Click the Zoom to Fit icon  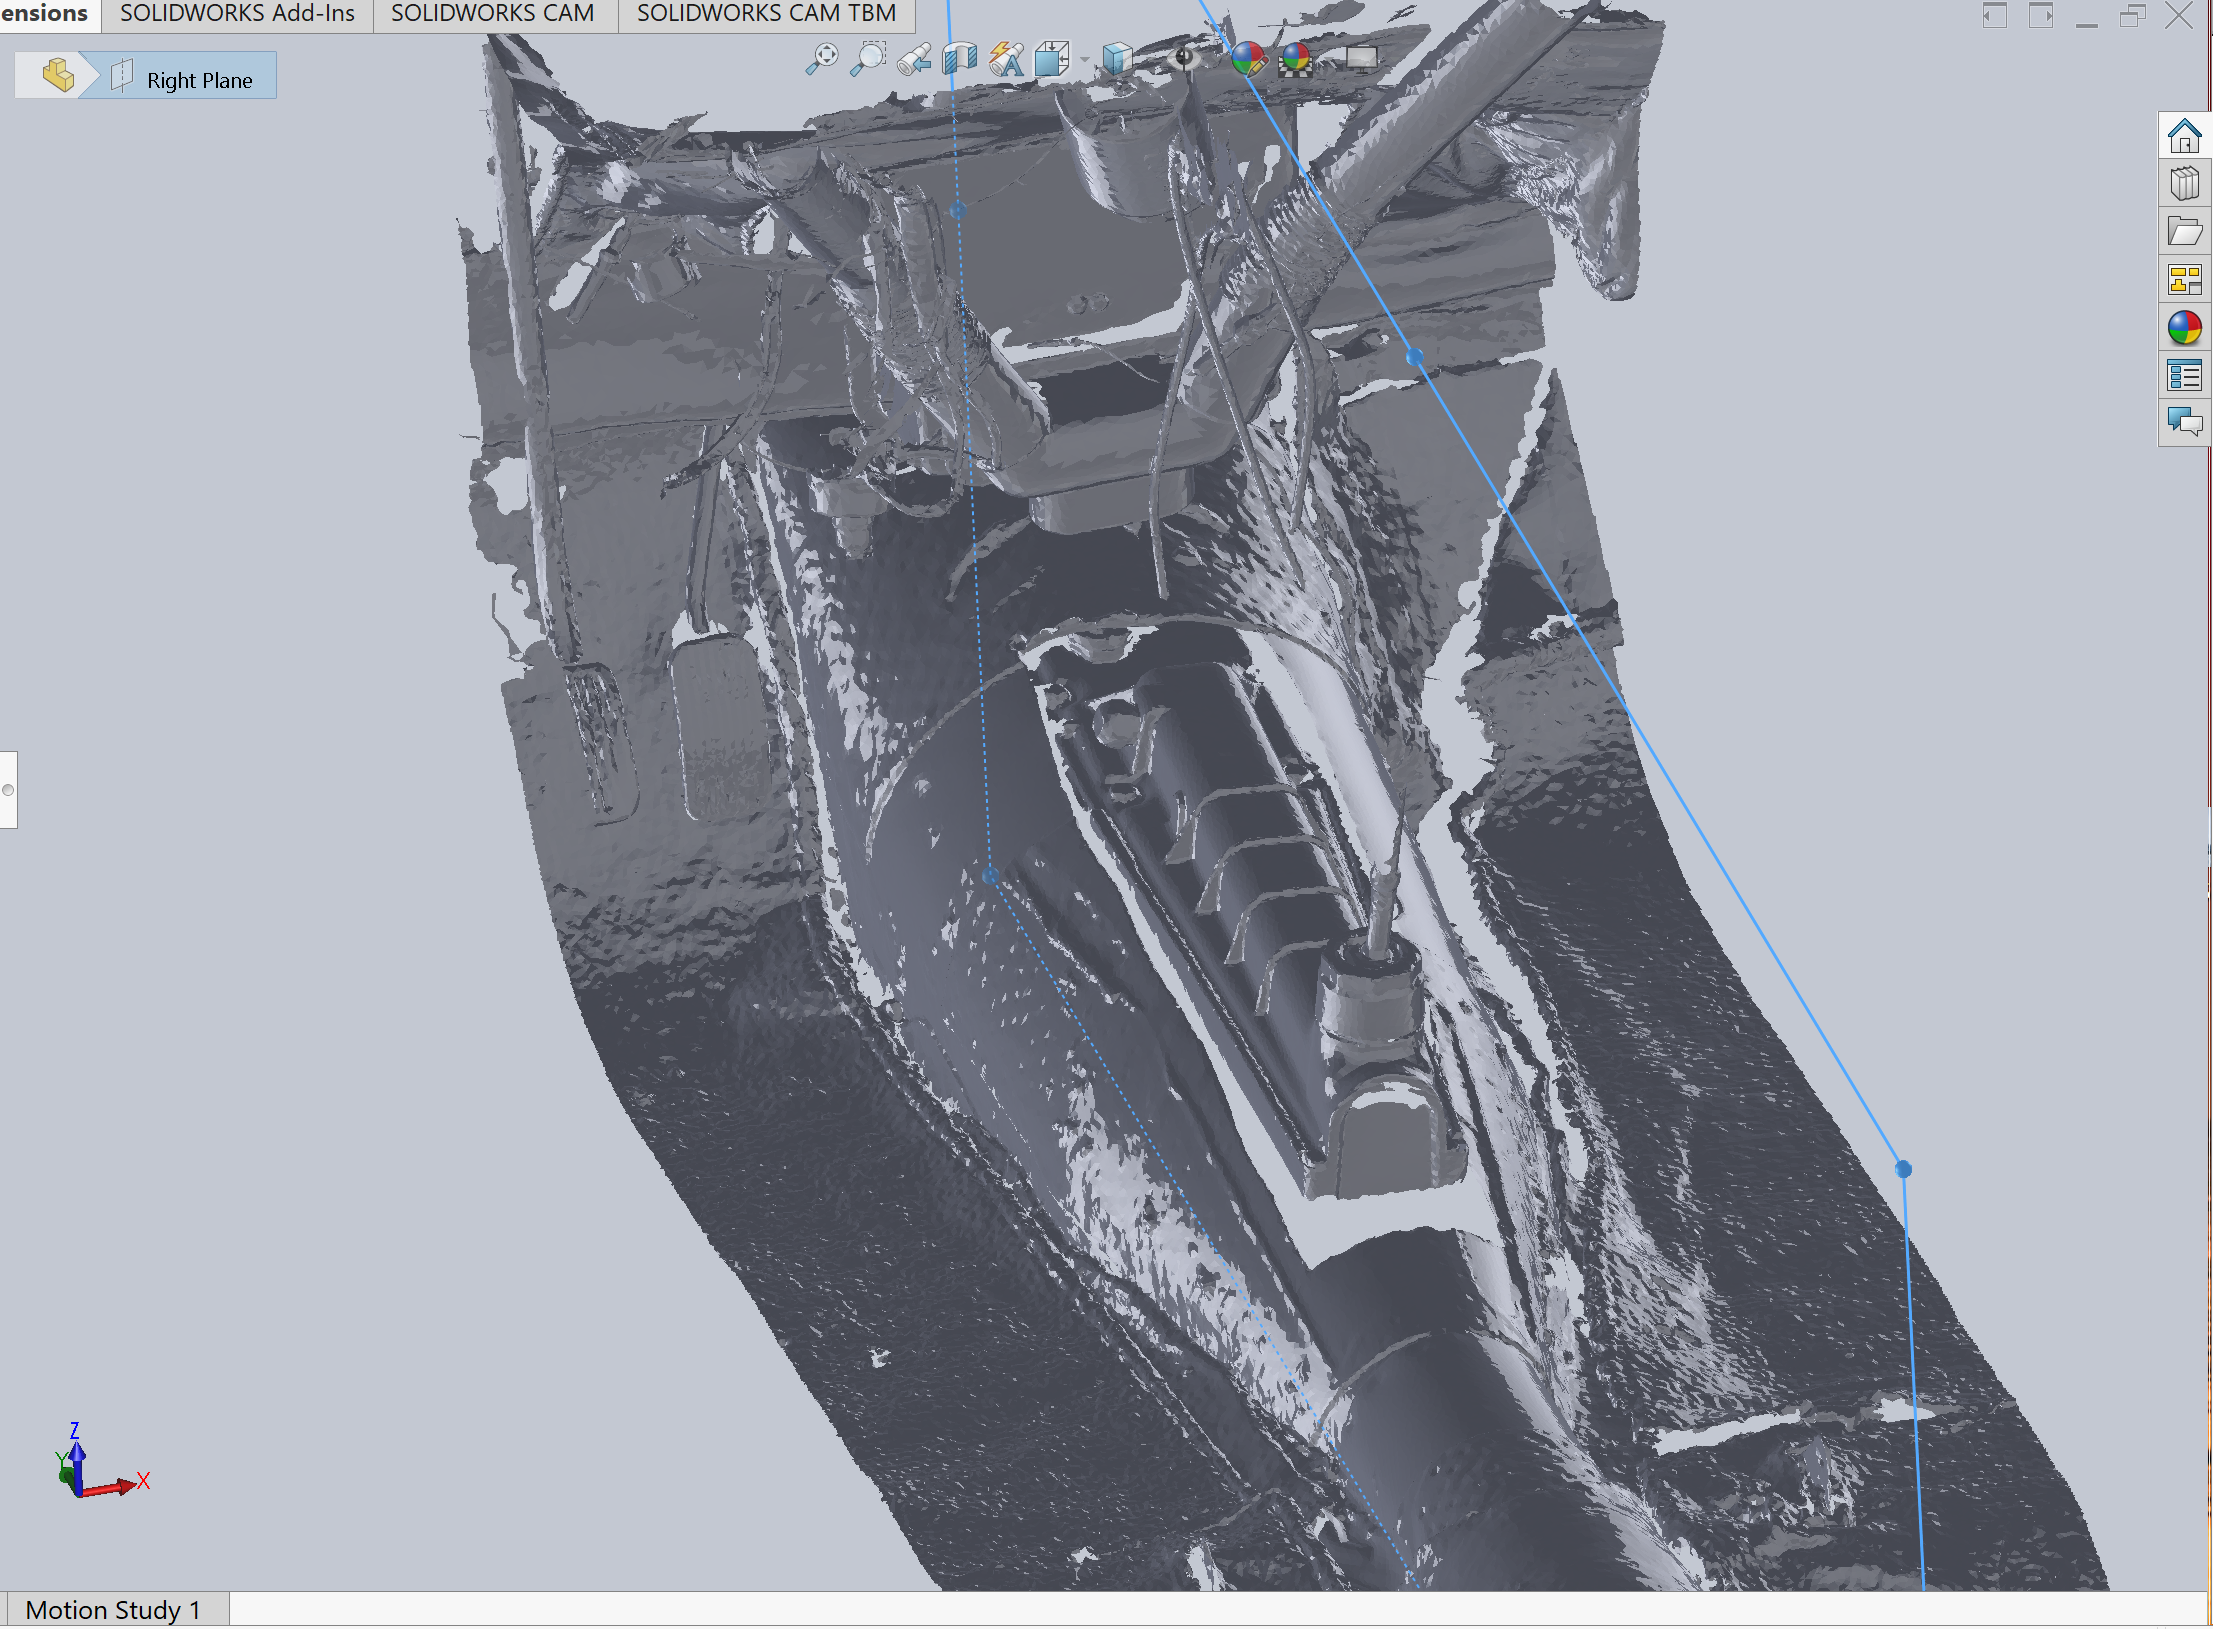[822, 59]
